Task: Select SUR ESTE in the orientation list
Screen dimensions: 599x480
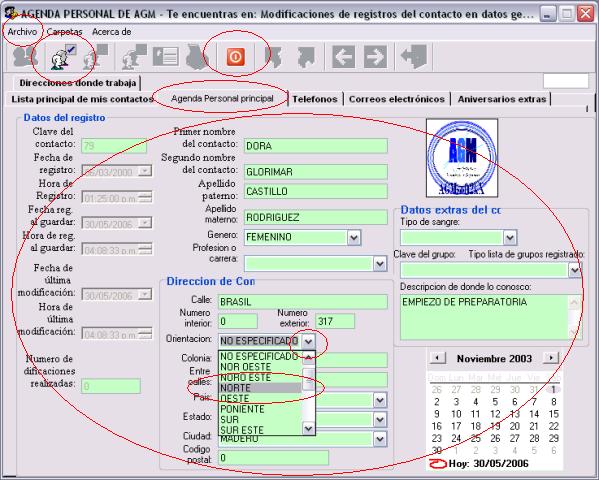Action: 260,430
